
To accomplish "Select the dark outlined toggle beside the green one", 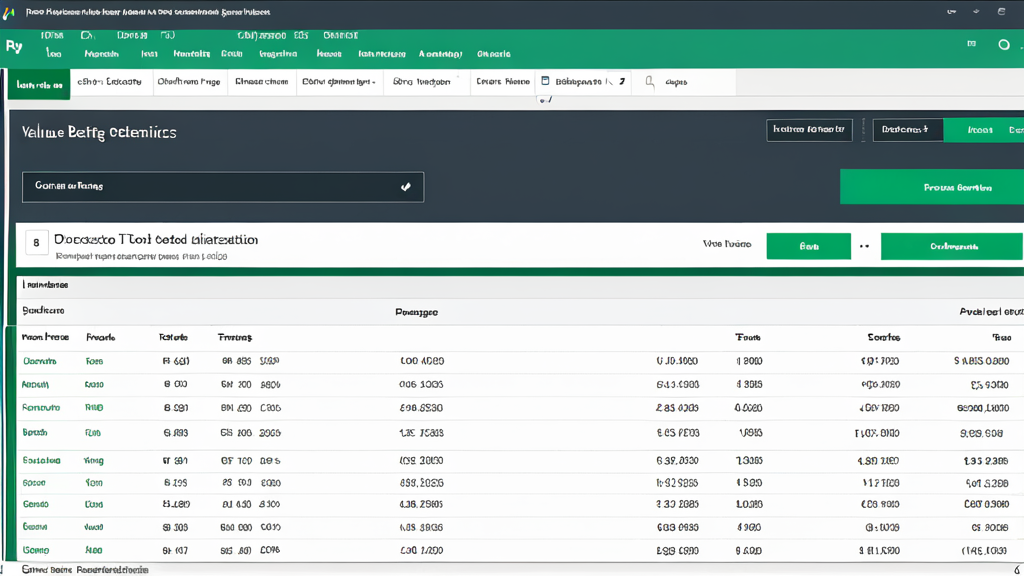I will 908,130.
